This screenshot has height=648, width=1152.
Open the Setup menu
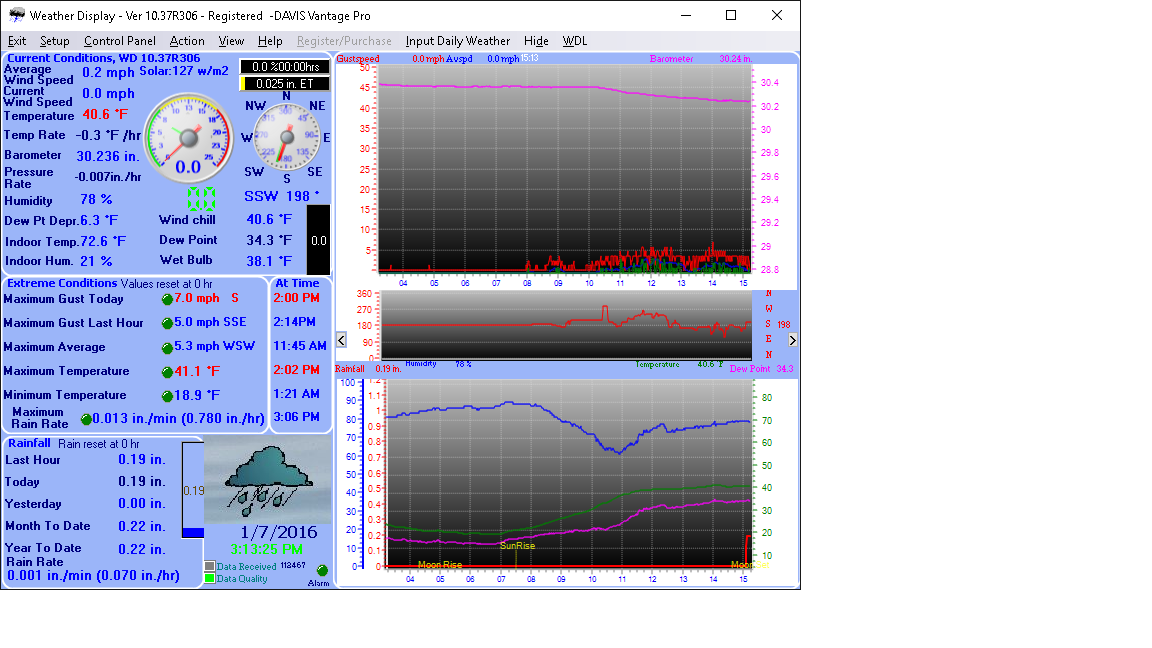[x=54, y=41]
